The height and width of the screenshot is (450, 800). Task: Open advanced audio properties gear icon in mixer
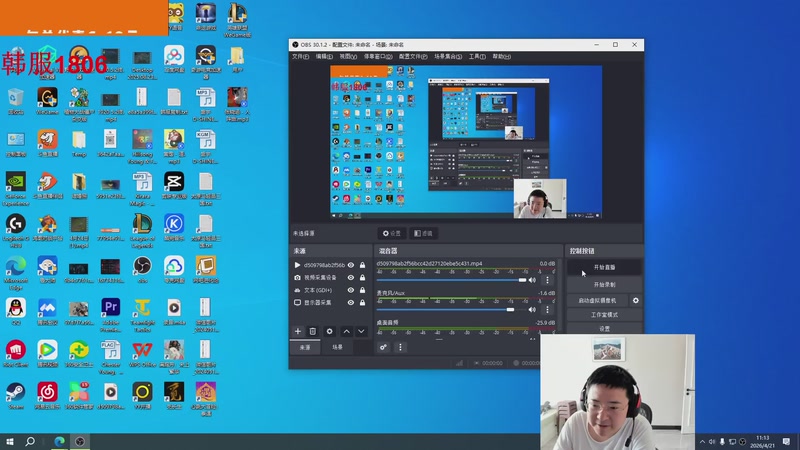(x=383, y=347)
